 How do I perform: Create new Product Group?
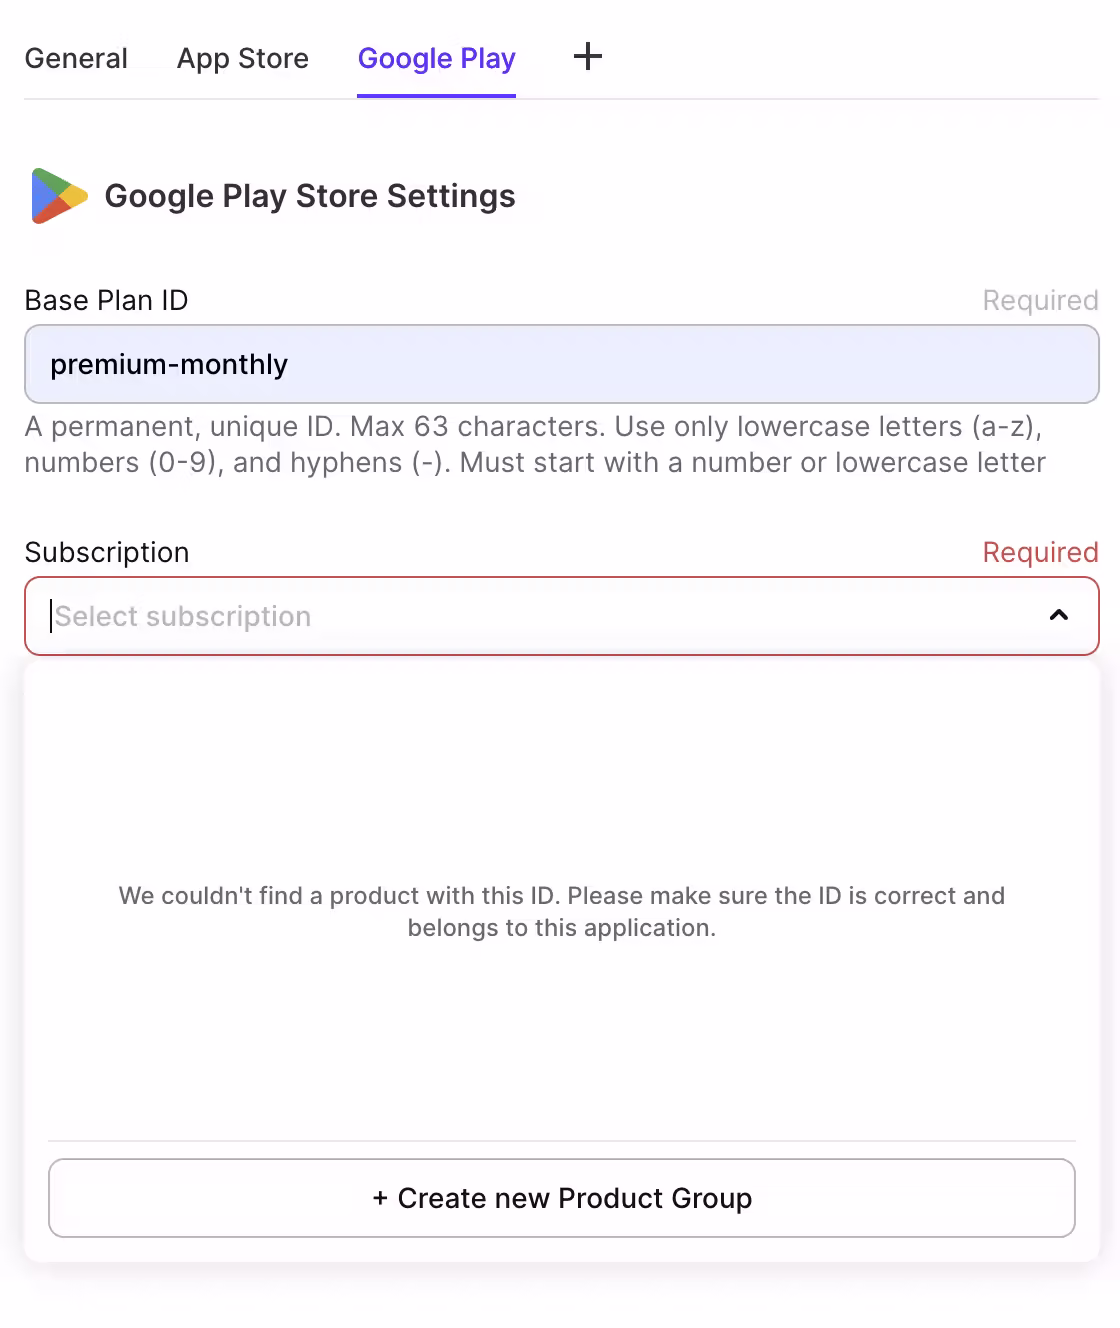click(562, 1198)
